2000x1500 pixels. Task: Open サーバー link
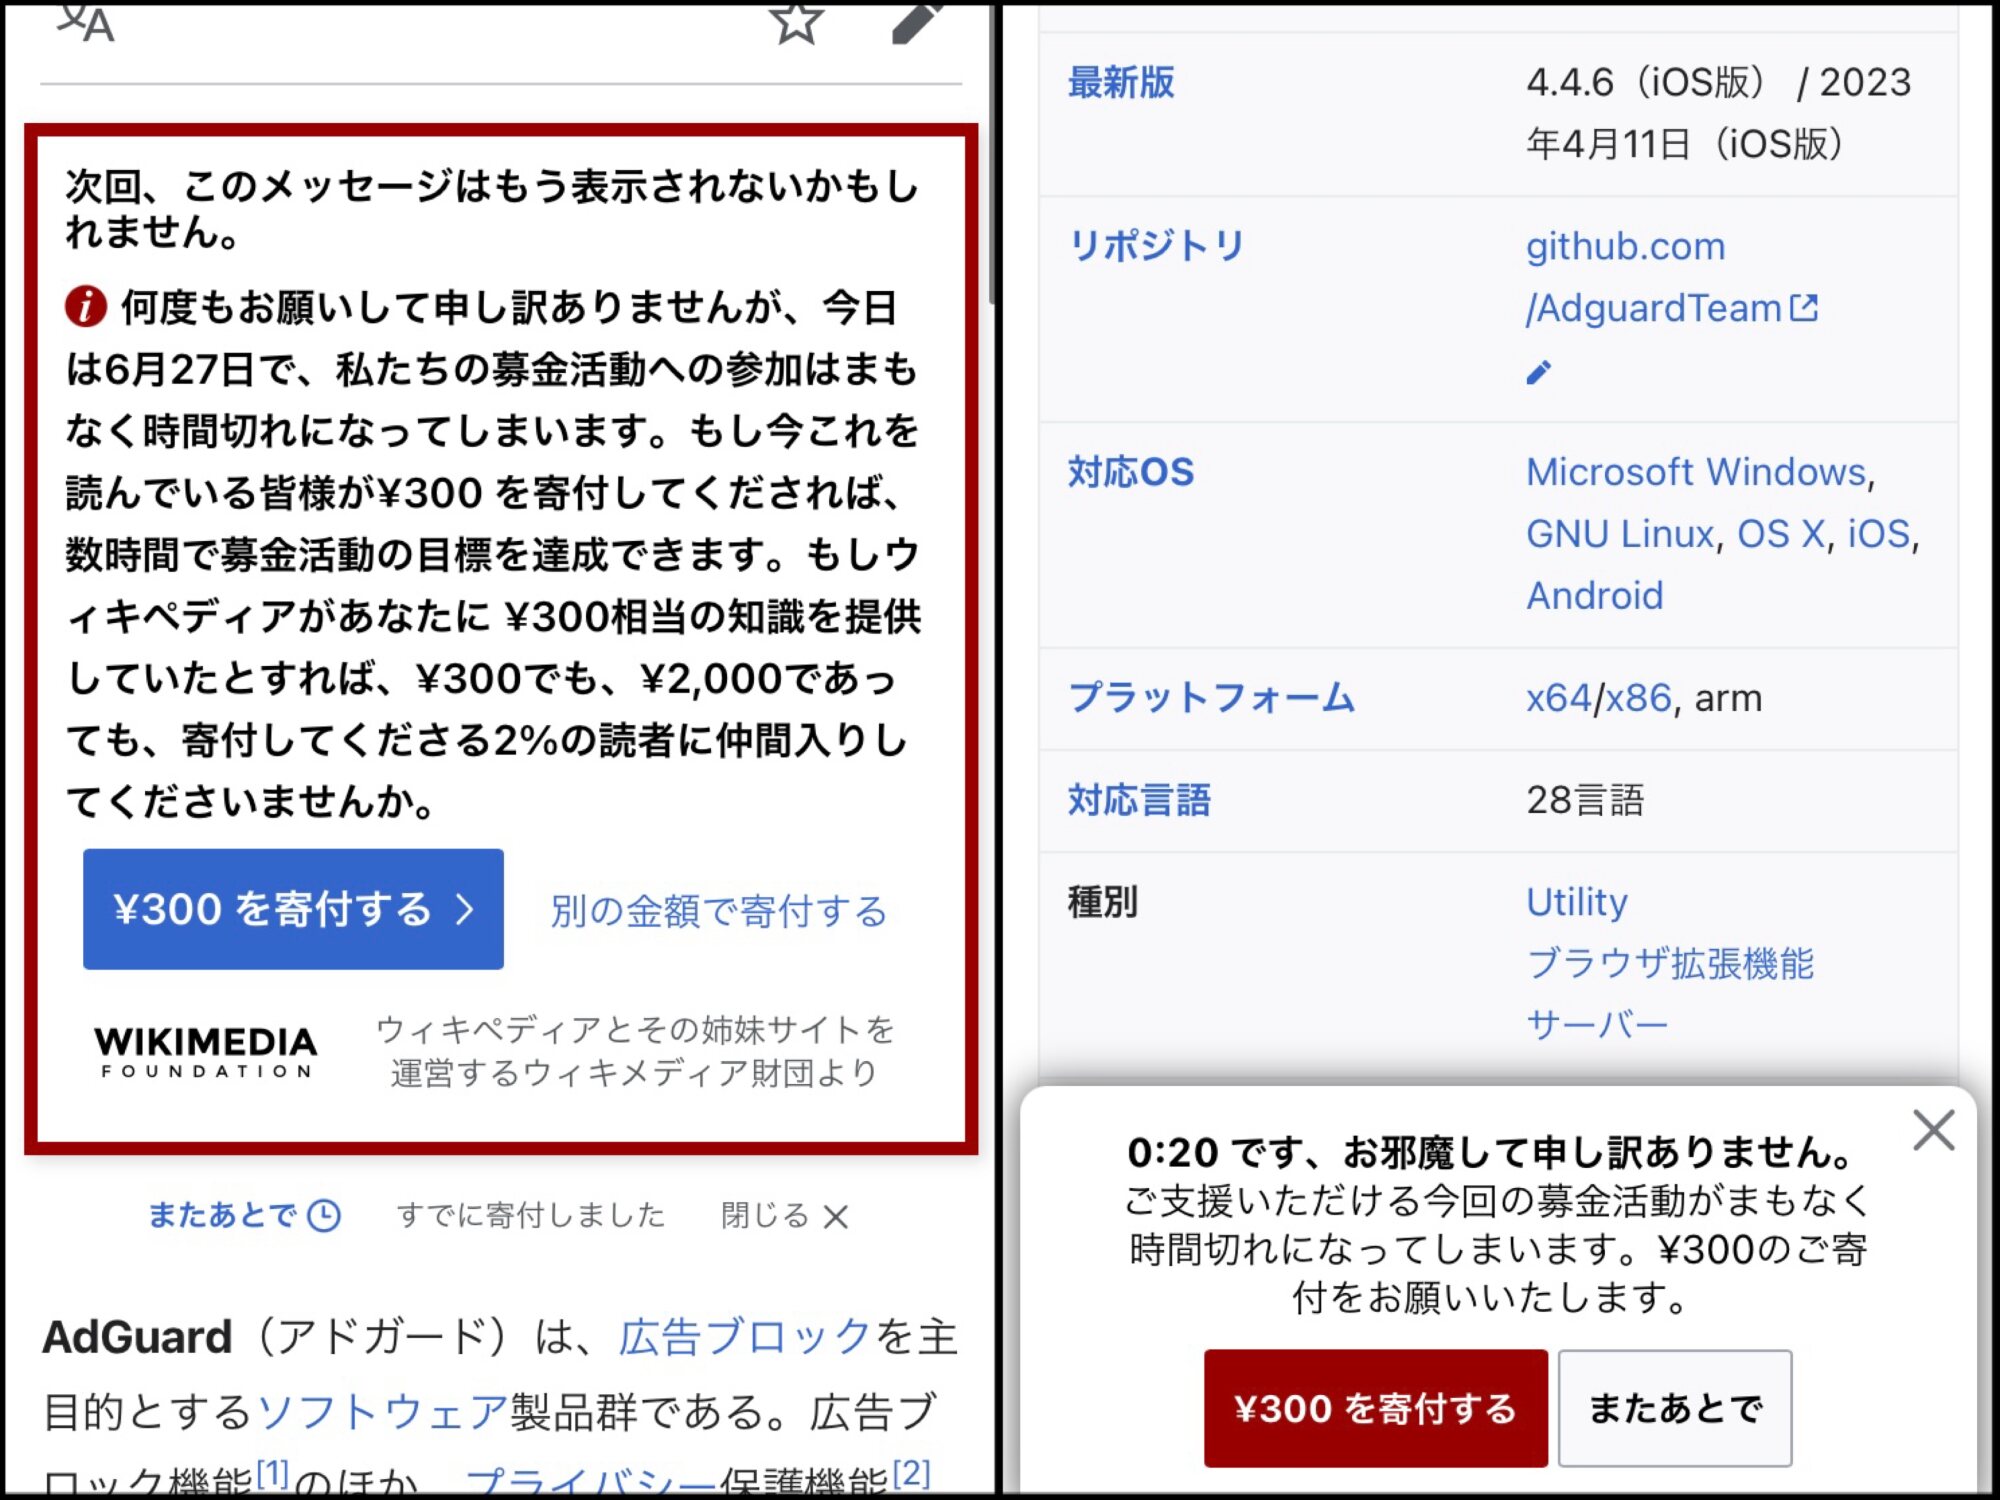1598,1025
